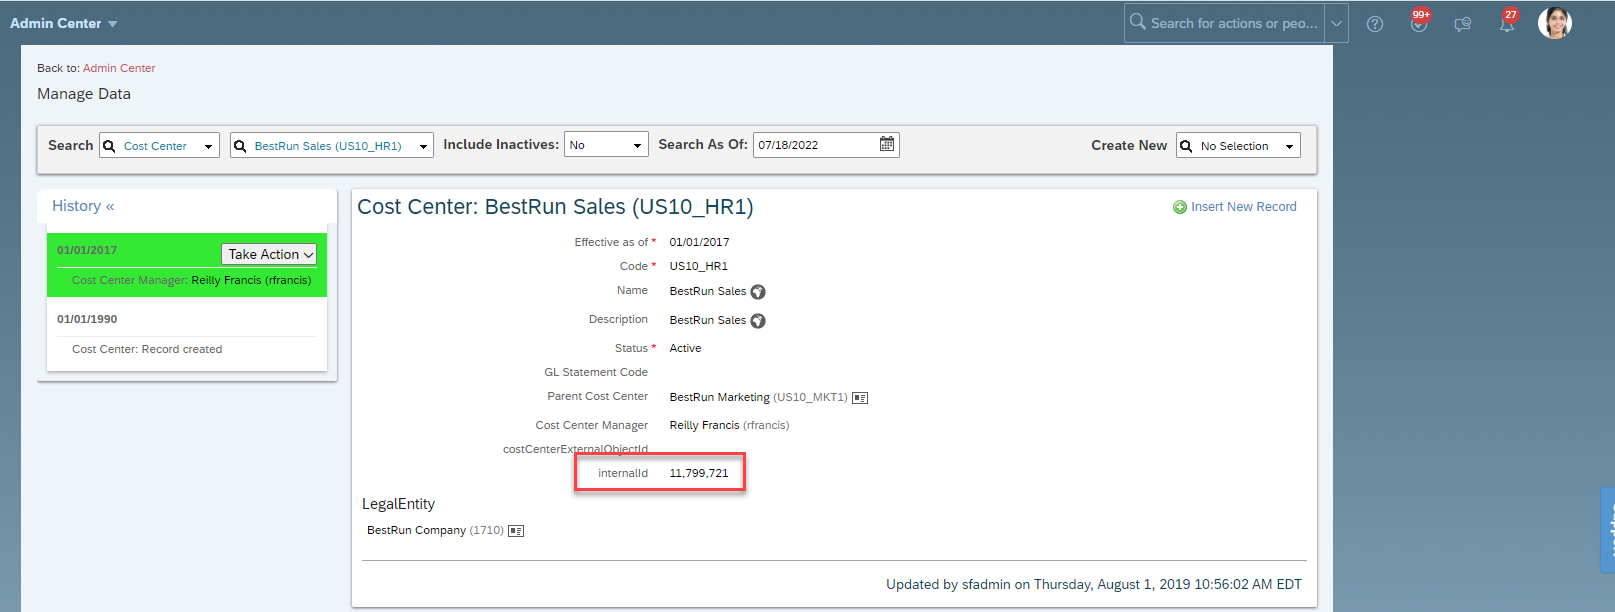Open the user profile avatar
The image size is (1615, 612).
1555,23
